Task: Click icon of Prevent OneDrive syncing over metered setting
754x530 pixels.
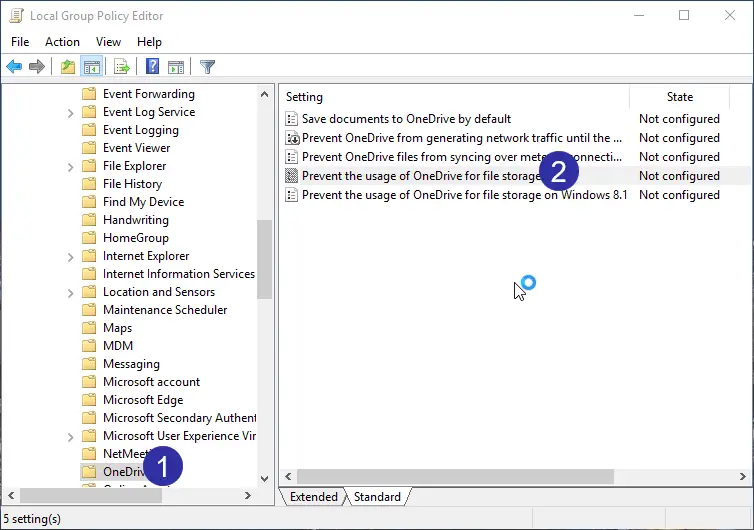Action: (291, 157)
